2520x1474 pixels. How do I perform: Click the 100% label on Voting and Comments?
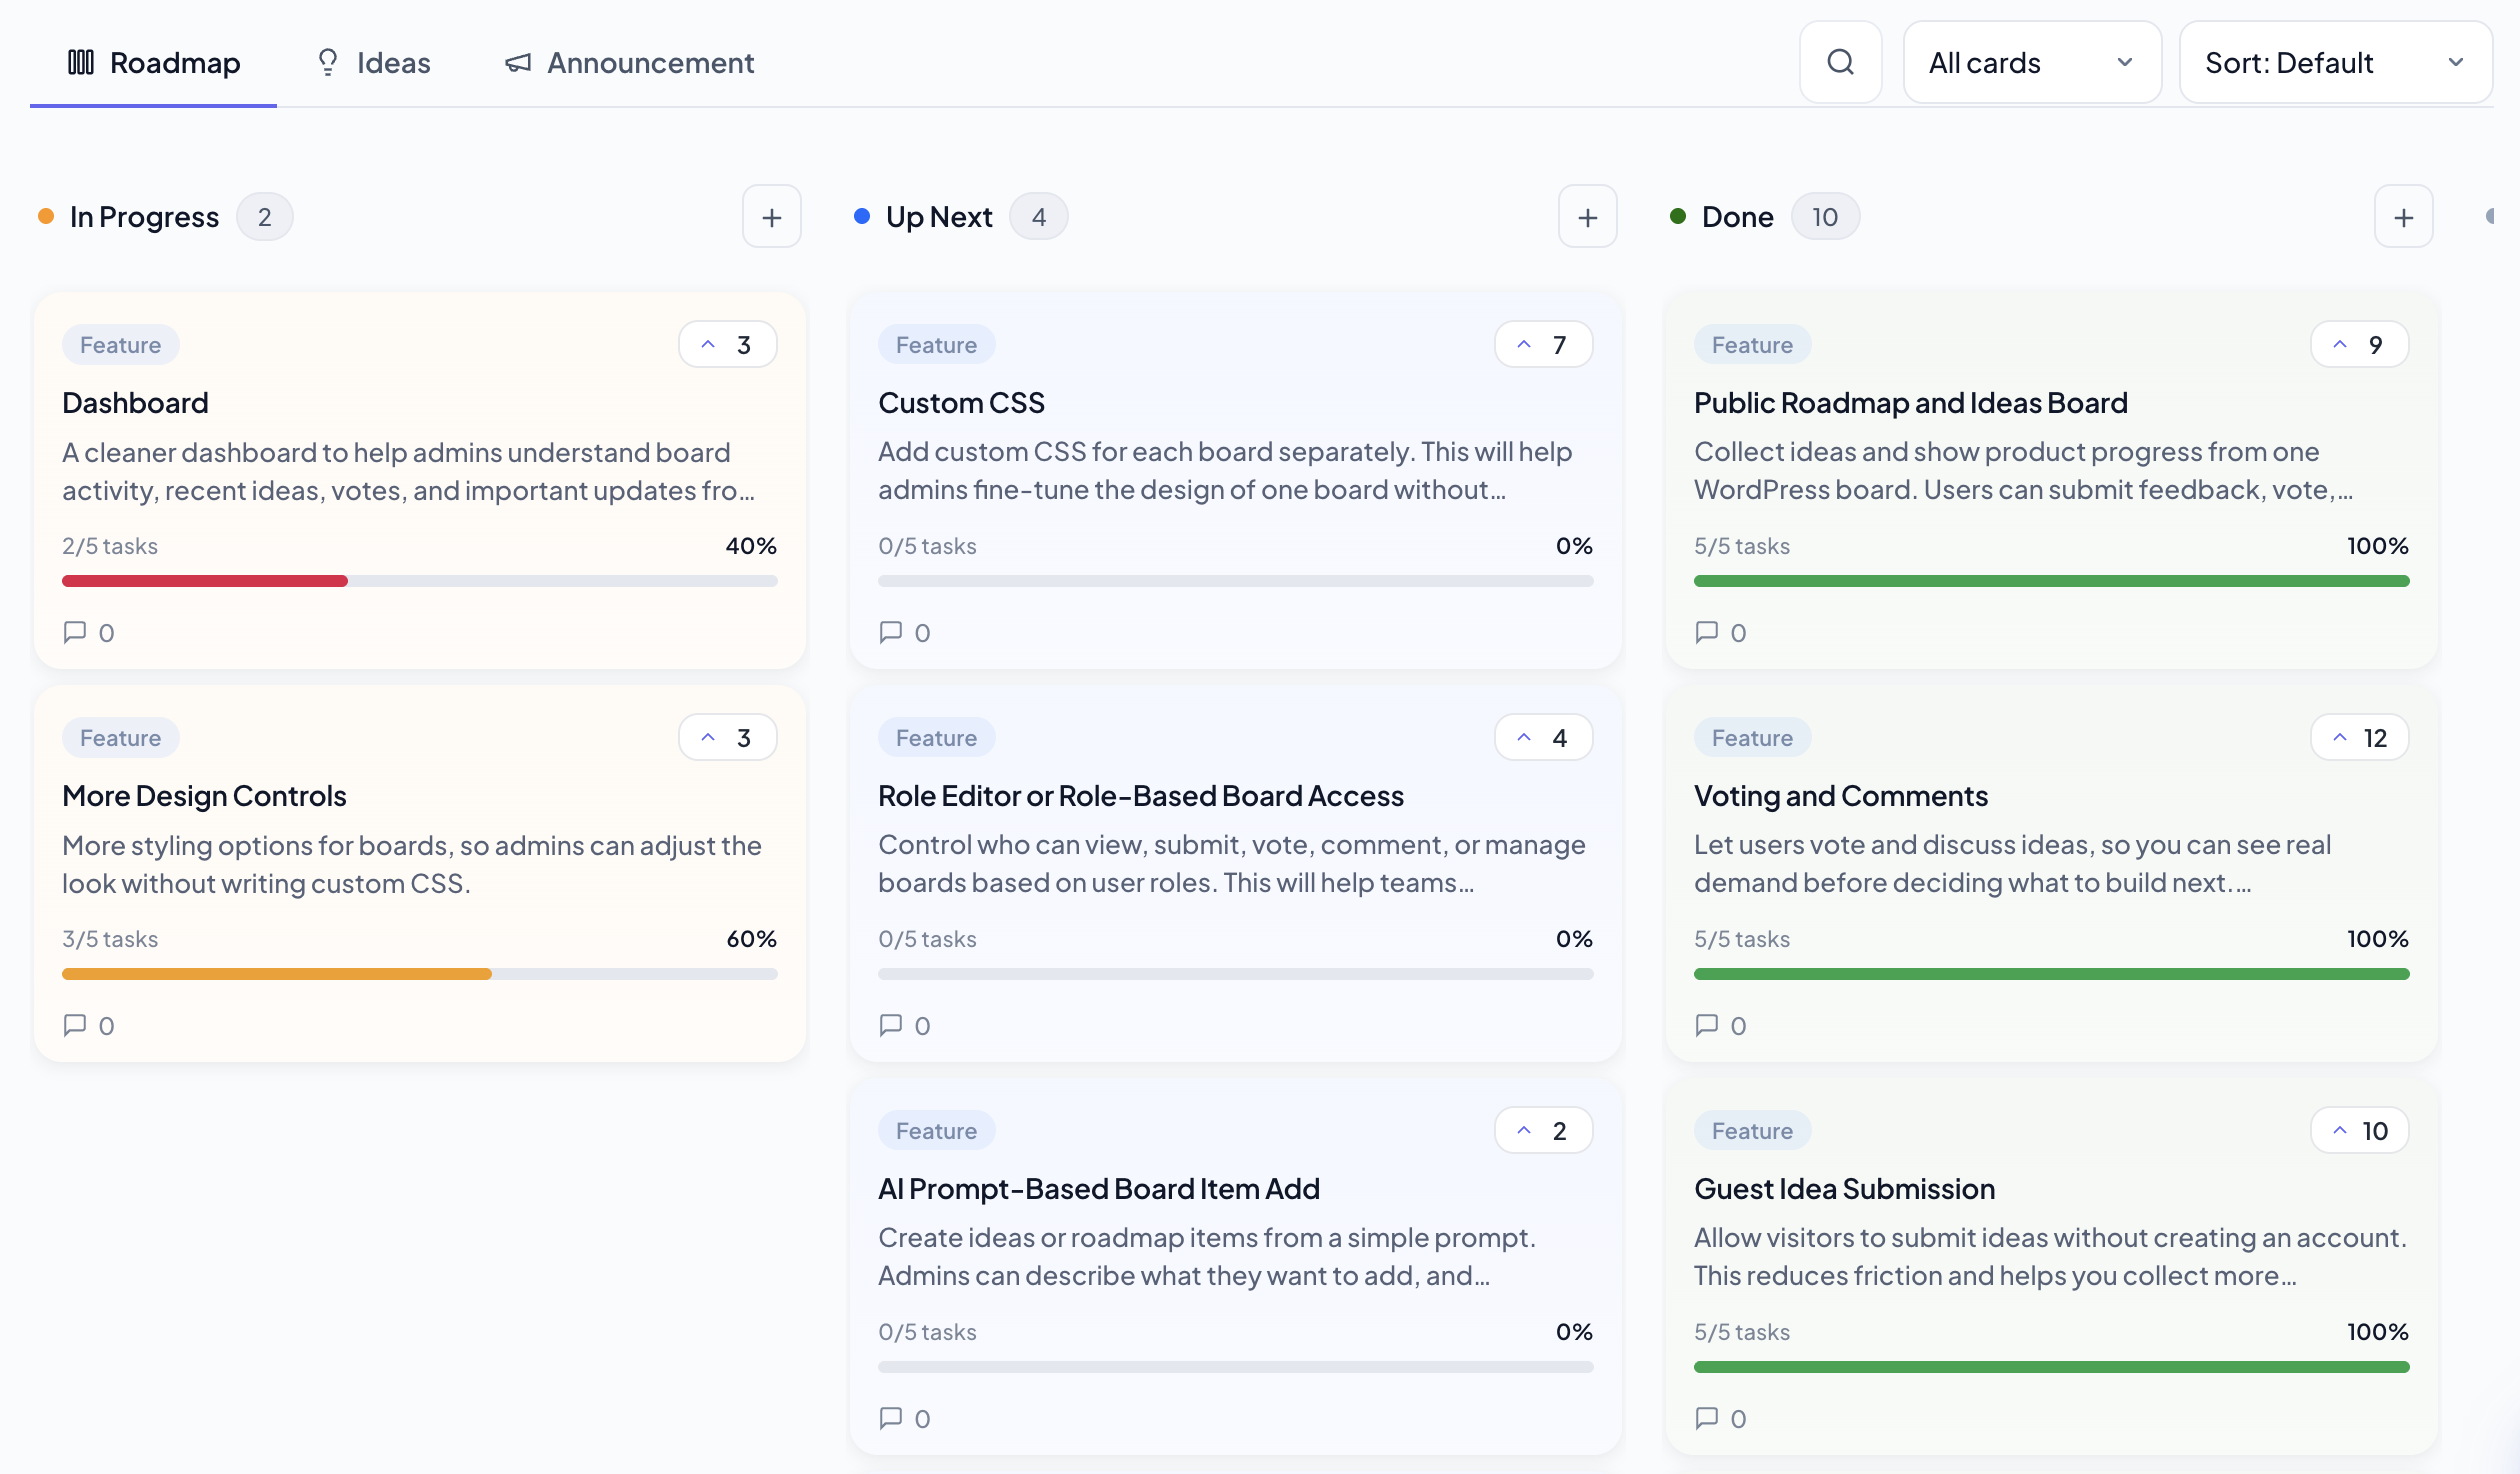pyautogui.click(x=2378, y=939)
